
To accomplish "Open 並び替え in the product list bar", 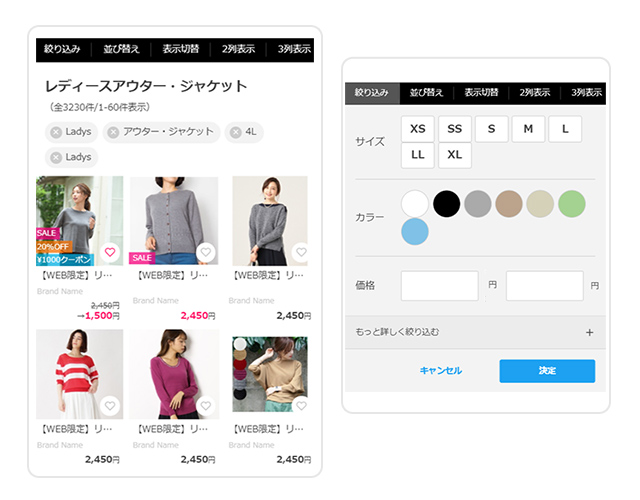I will [x=121, y=50].
